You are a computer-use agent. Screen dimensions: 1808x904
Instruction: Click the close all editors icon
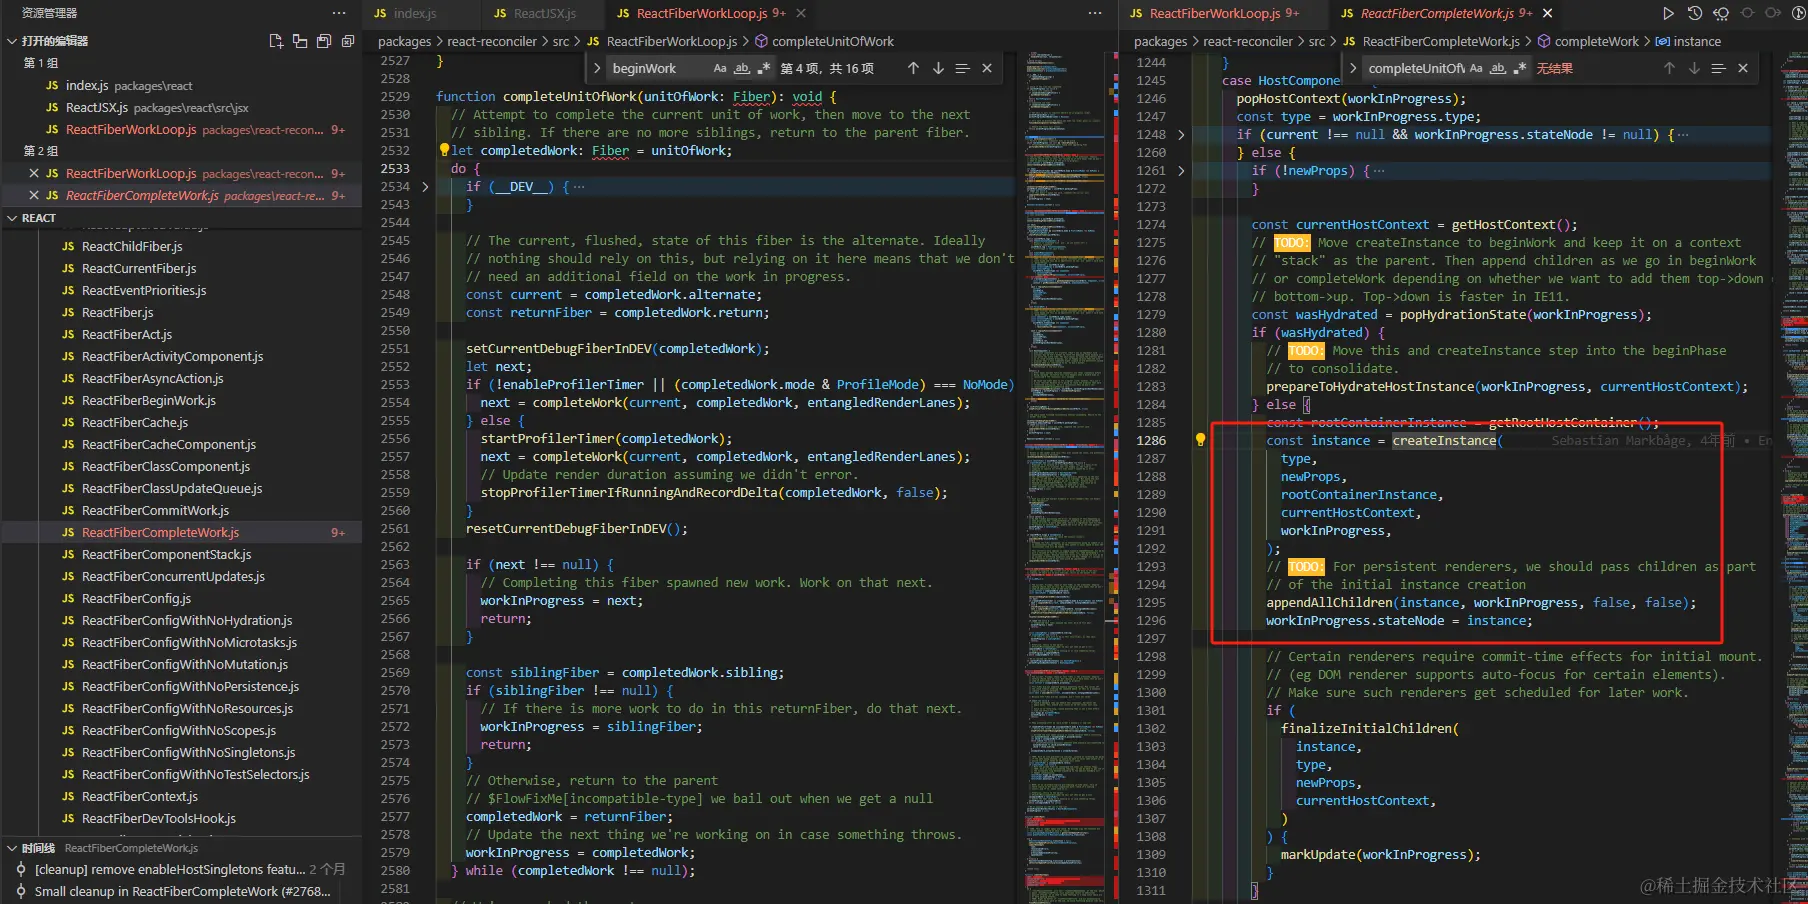(x=348, y=41)
